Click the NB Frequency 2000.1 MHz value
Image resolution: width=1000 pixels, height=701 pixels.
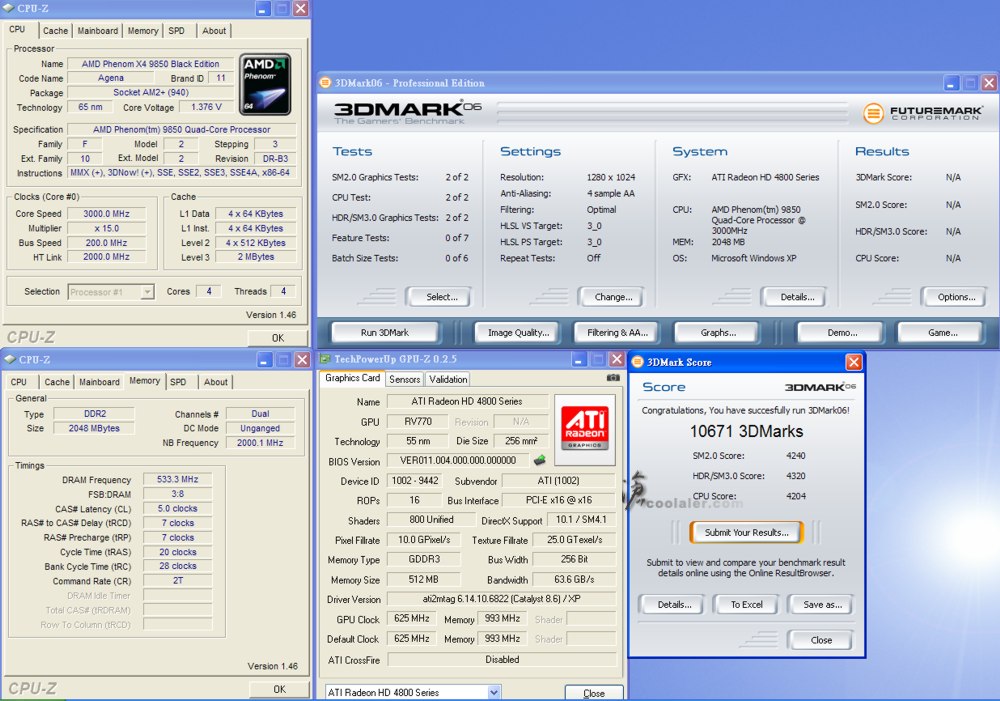click(x=260, y=443)
